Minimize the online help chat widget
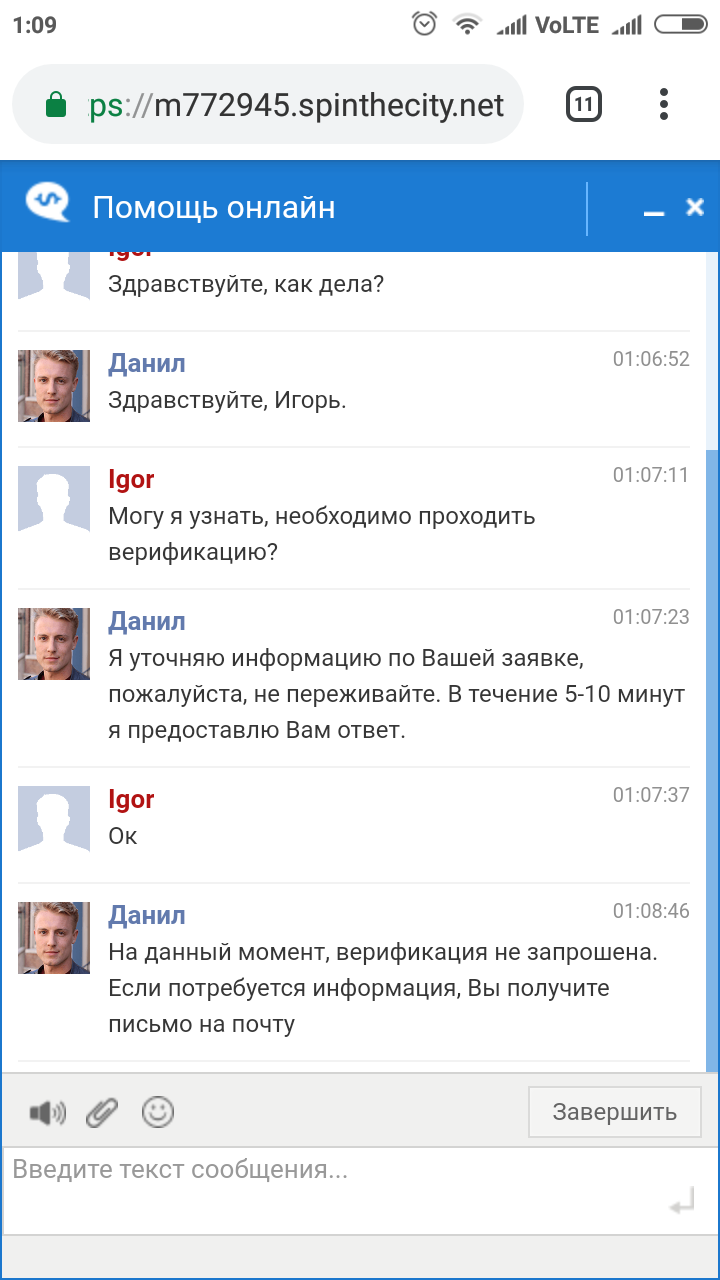720x1280 pixels. pyautogui.click(x=654, y=211)
